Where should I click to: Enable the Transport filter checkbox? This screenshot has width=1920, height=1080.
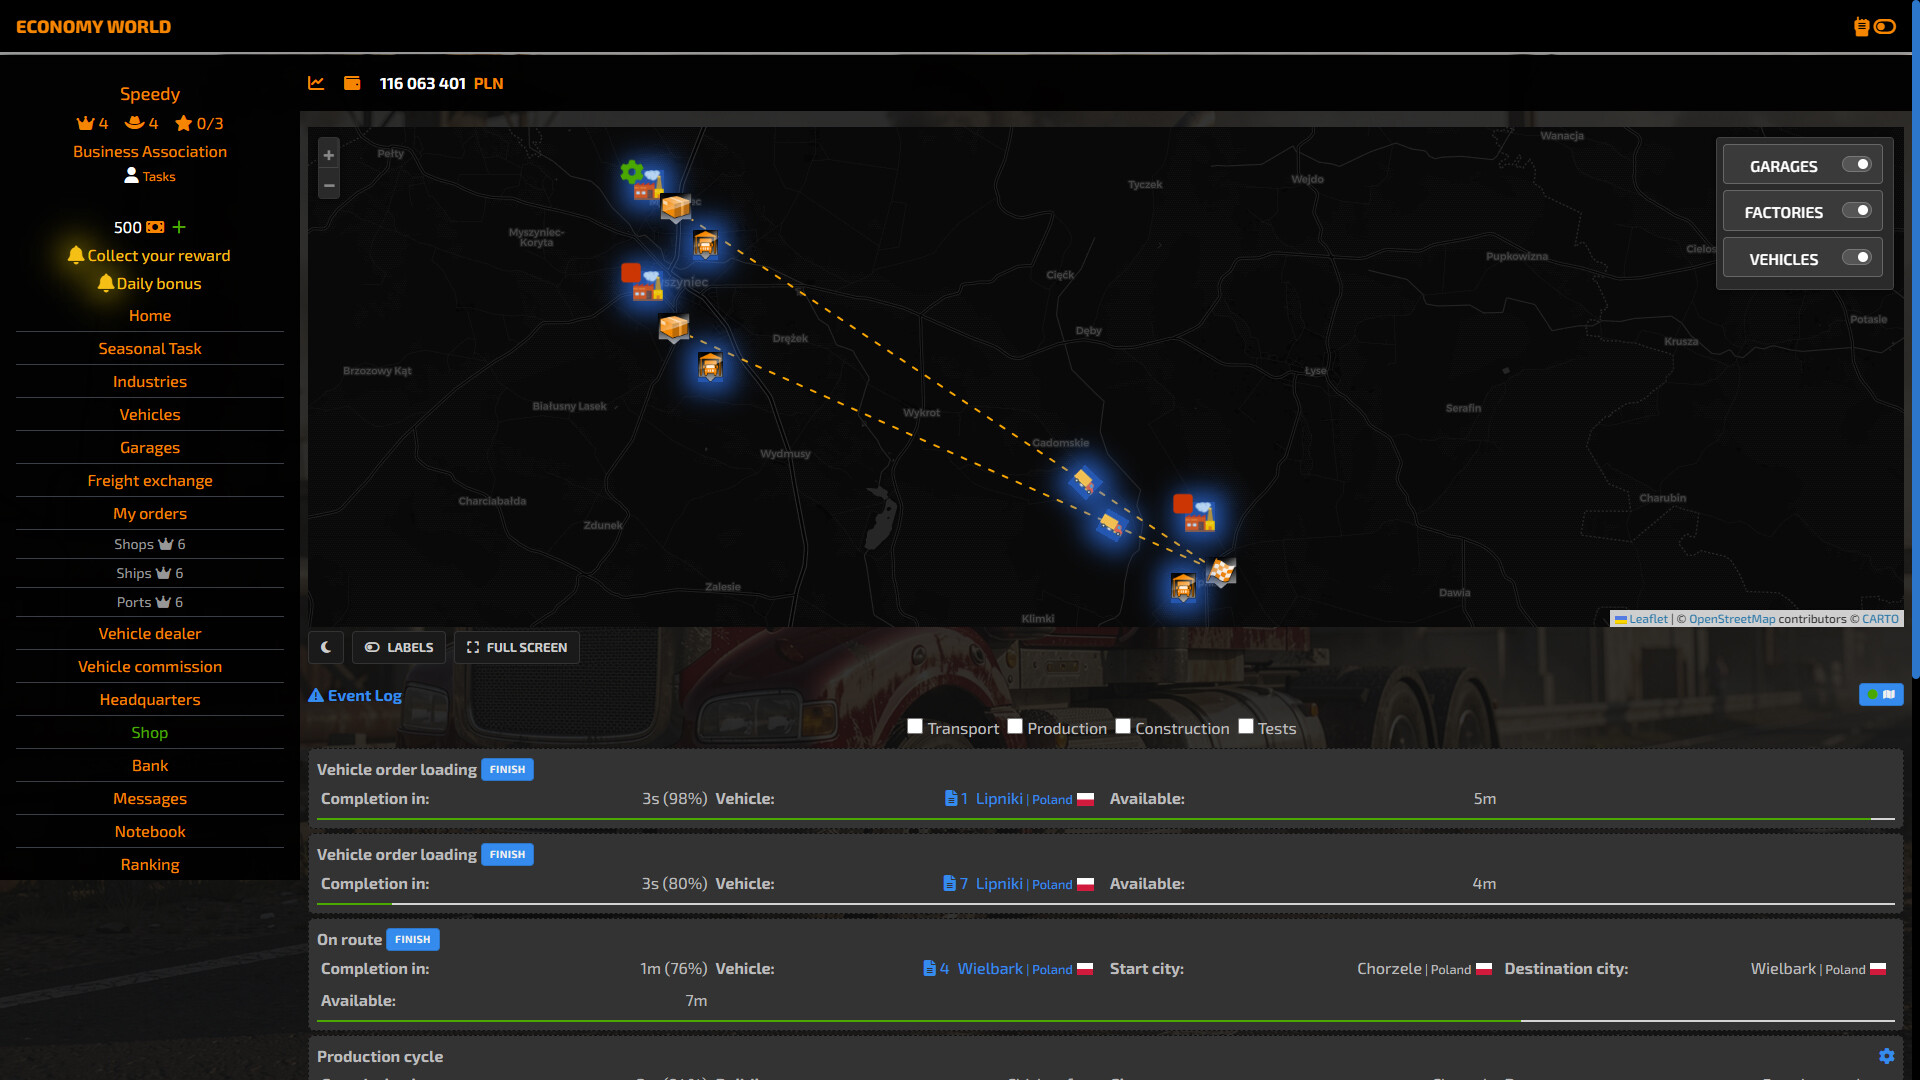coord(915,727)
